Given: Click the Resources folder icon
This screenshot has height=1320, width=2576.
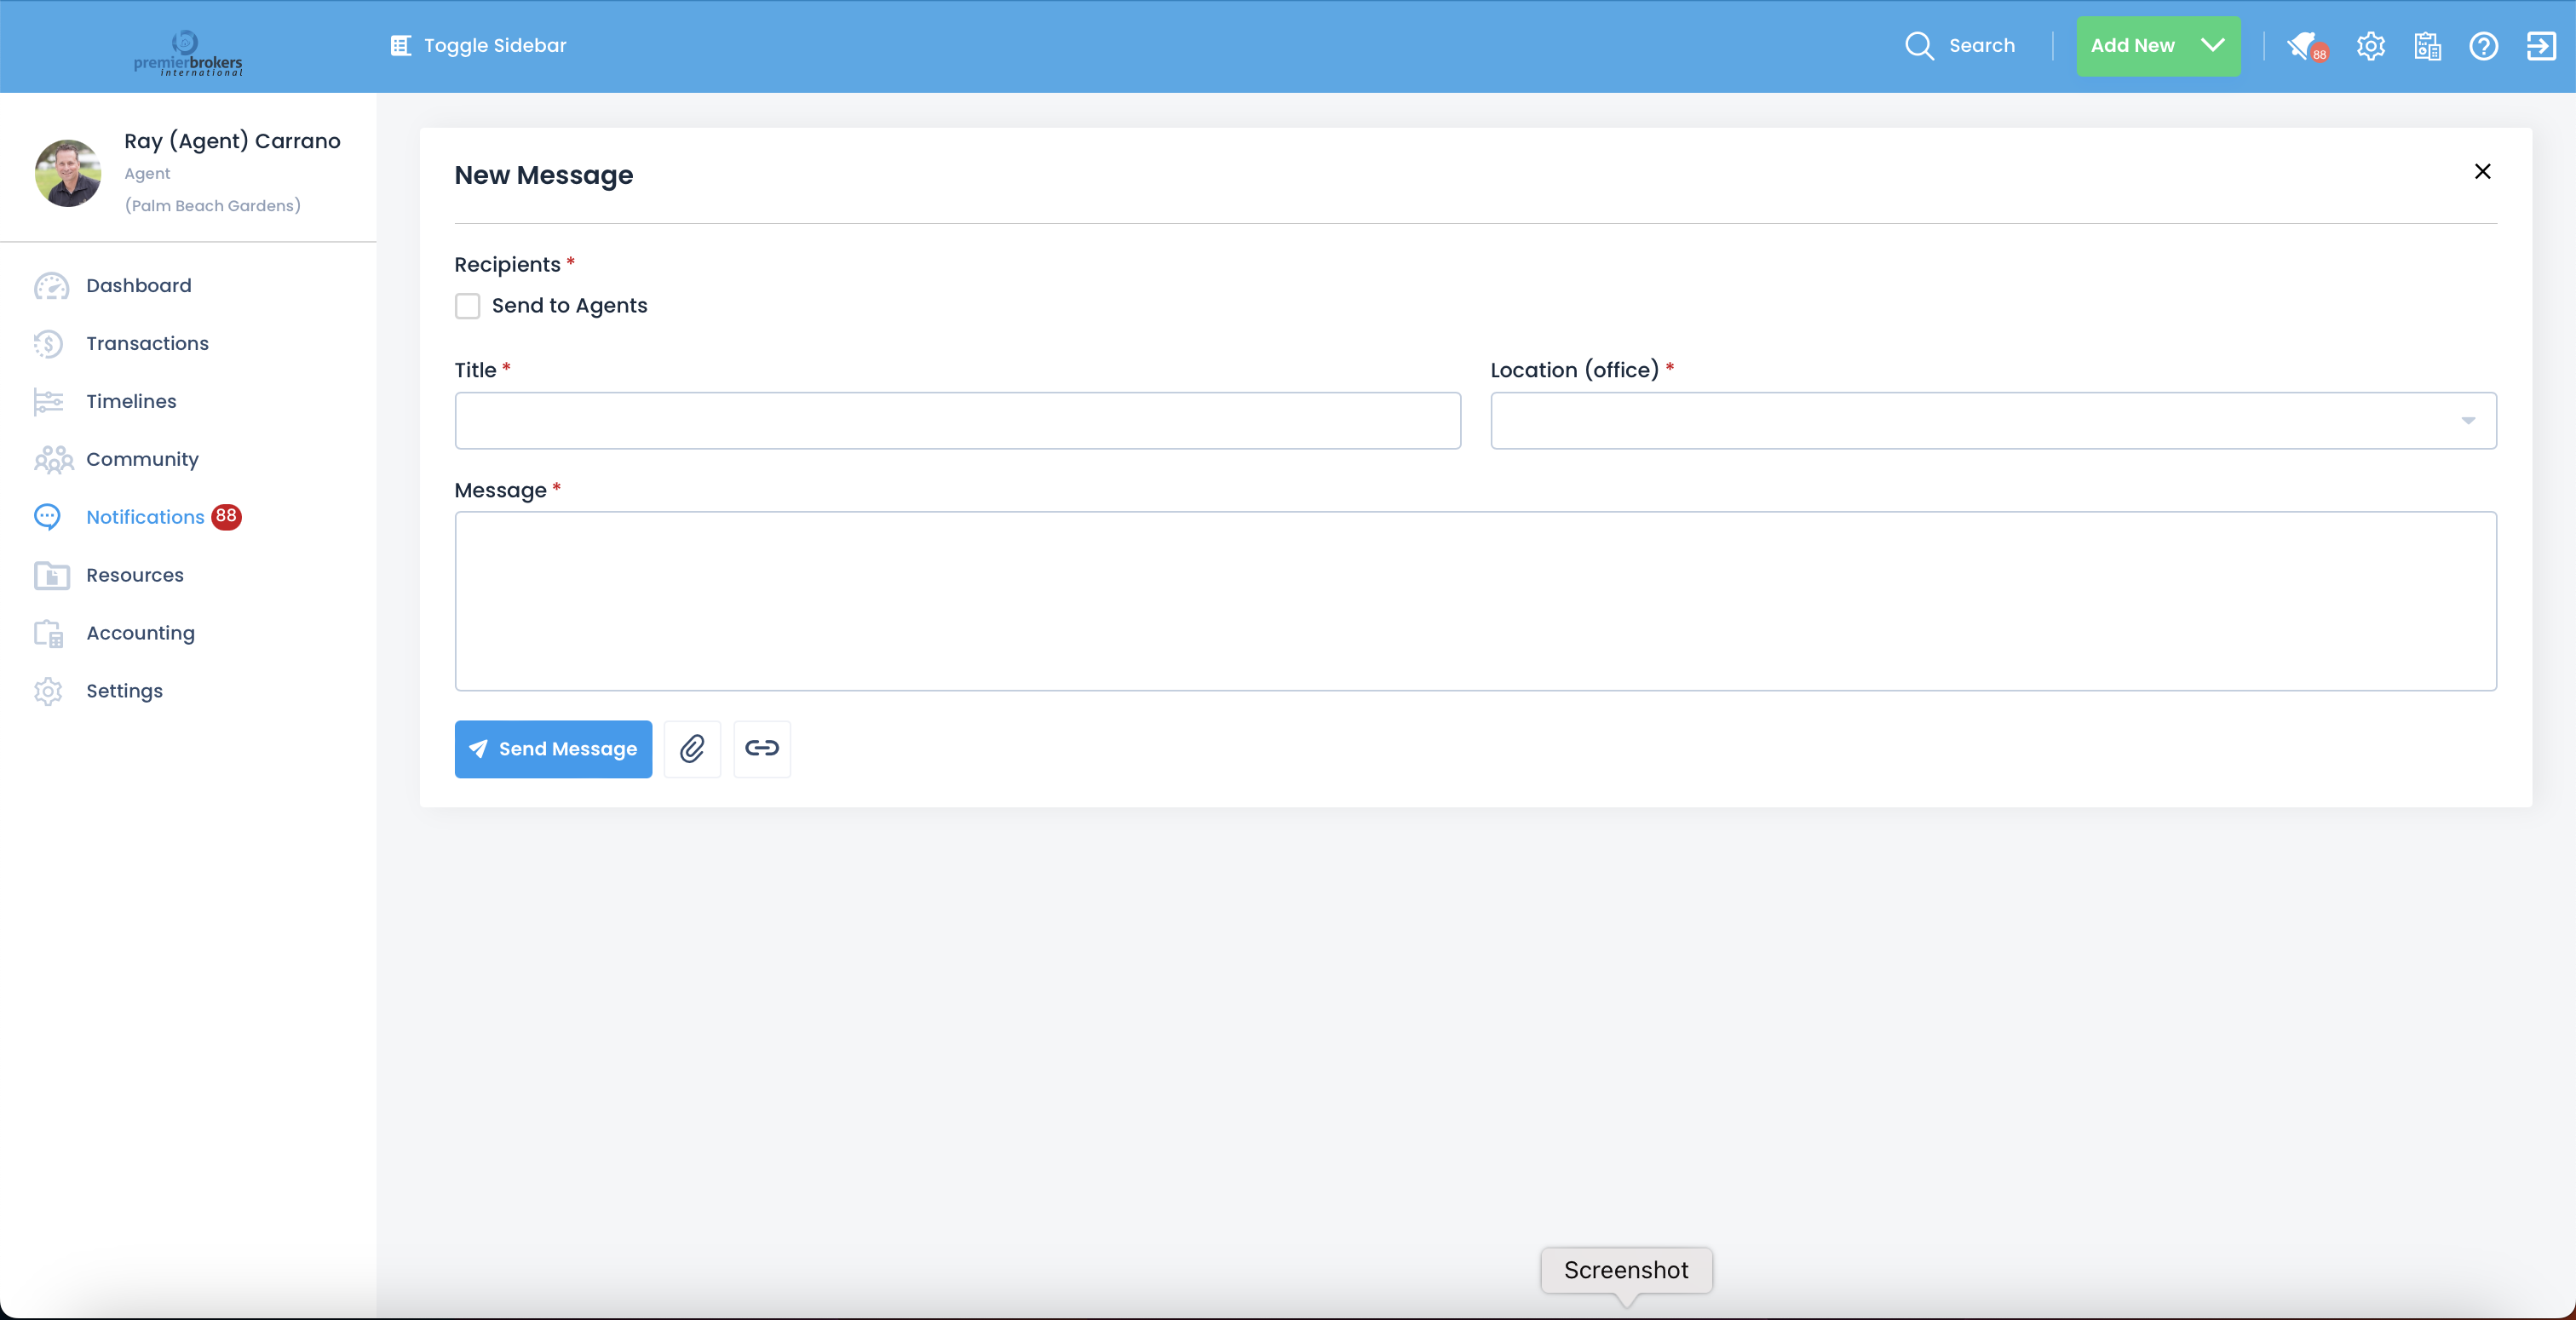Looking at the screenshot, I should coord(51,576).
